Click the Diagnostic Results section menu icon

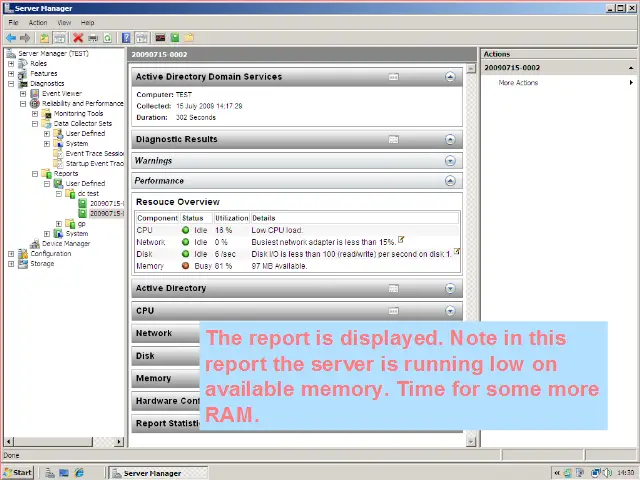pyautogui.click(x=393, y=140)
